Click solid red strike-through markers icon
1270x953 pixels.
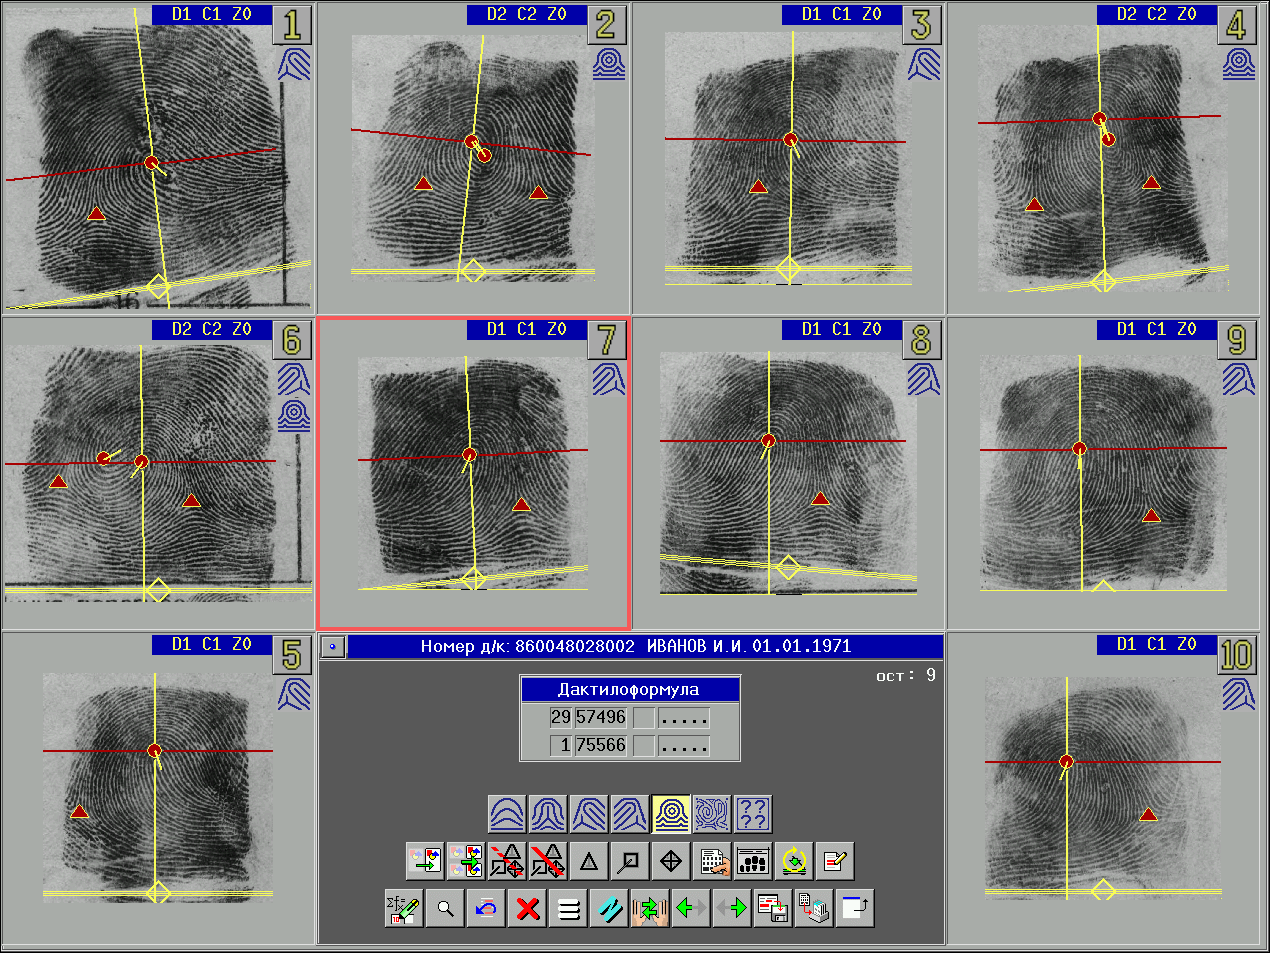(x=548, y=860)
